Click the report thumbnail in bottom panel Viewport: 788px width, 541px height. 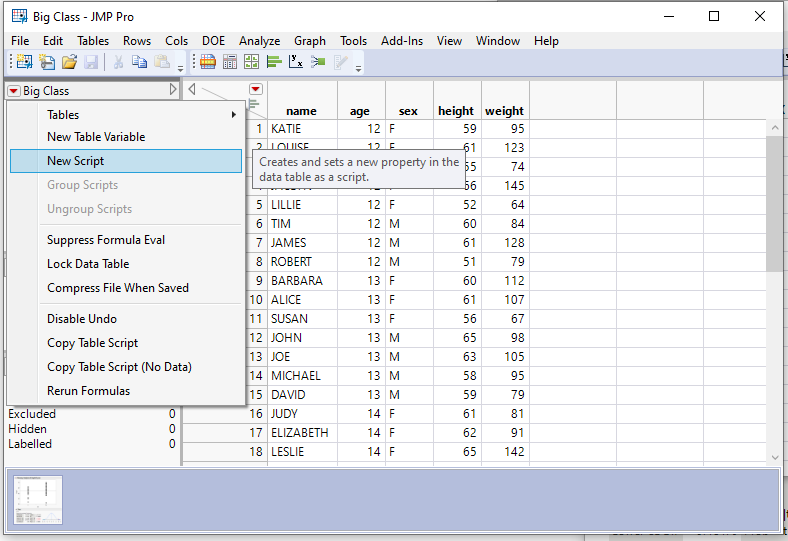coord(38,500)
